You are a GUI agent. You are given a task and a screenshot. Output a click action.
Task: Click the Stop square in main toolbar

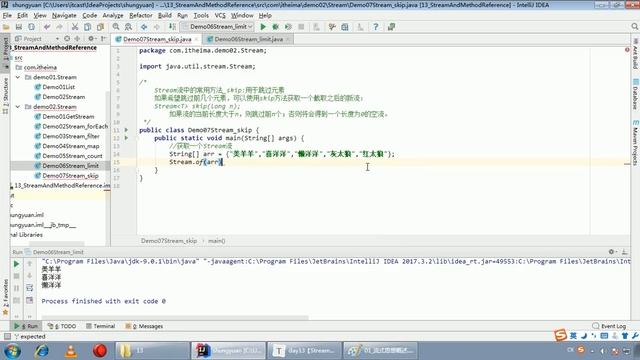tap(301, 27)
